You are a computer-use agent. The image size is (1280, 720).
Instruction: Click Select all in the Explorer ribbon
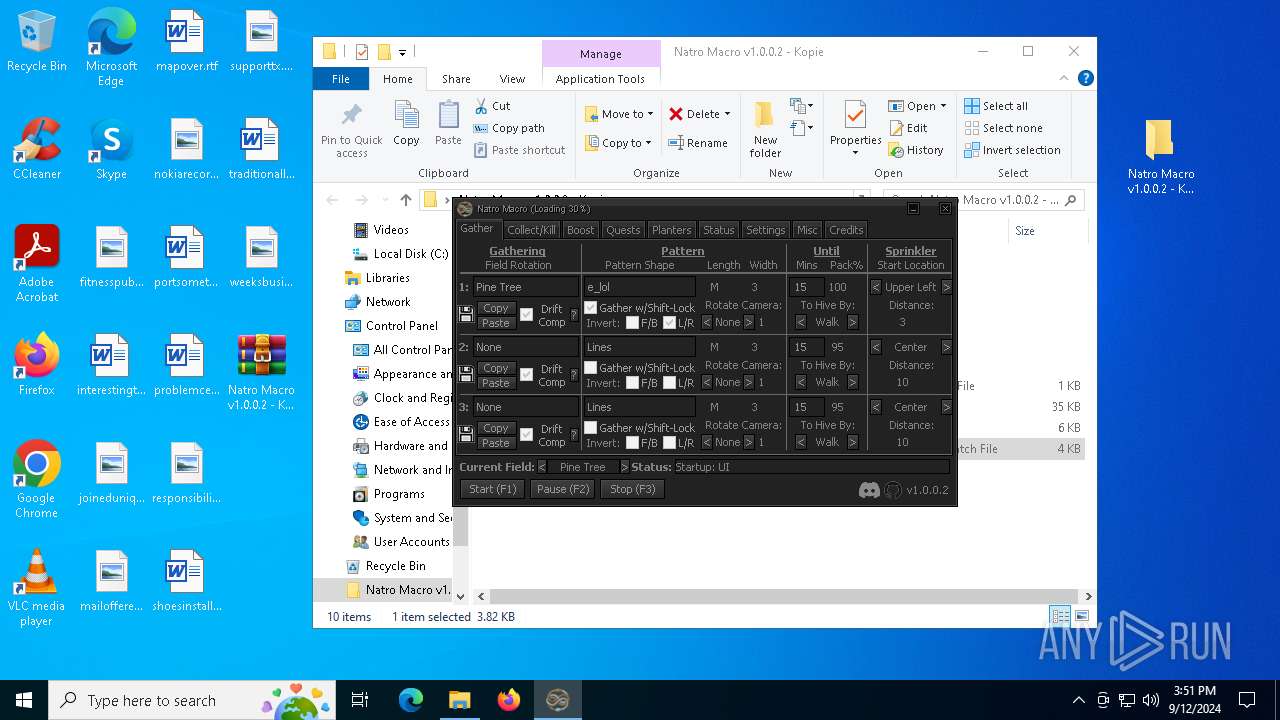pos(996,106)
